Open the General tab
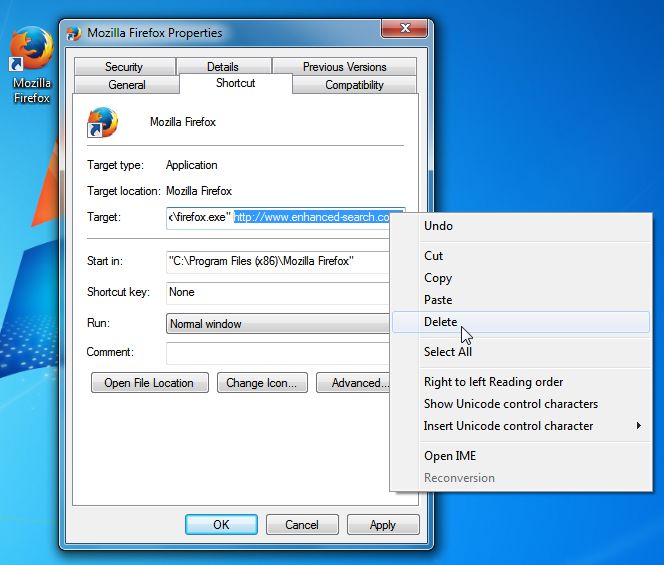 pos(127,85)
